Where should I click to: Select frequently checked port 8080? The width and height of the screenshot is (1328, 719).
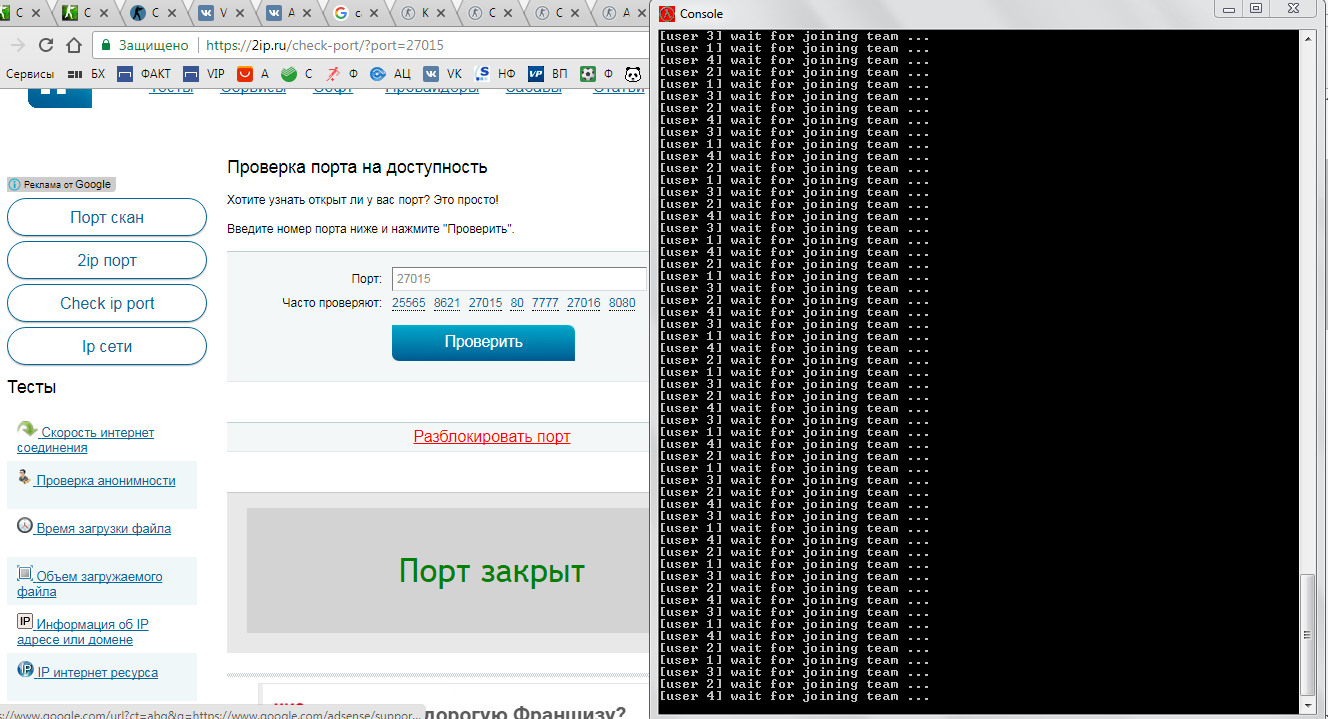pyautogui.click(x=622, y=303)
